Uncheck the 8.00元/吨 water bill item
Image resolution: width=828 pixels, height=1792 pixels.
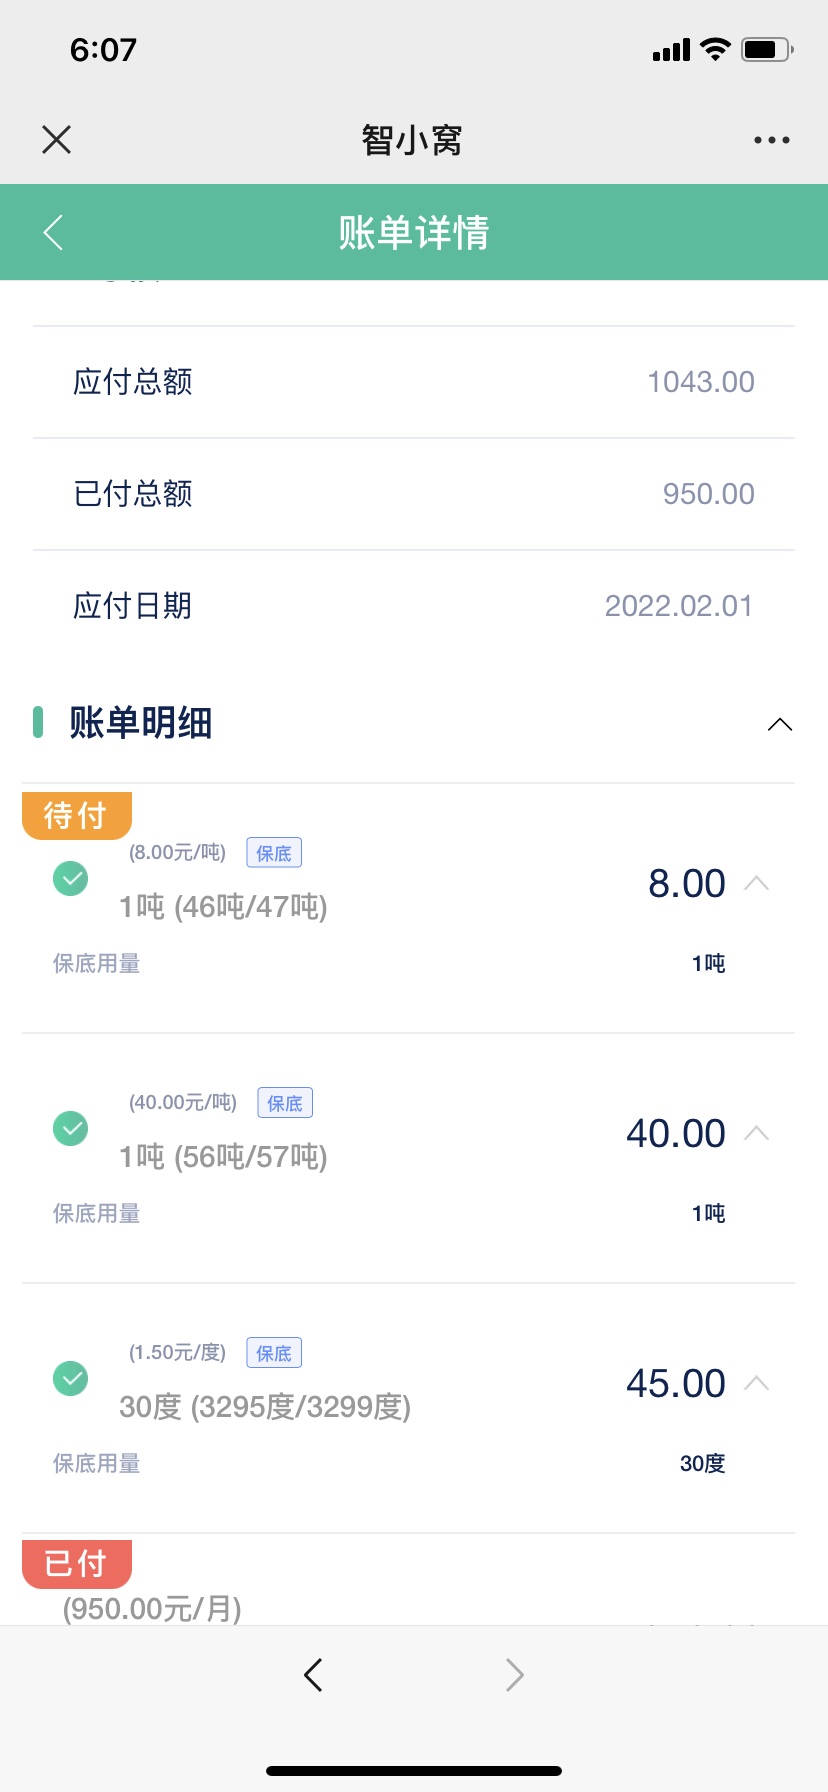[x=70, y=879]
